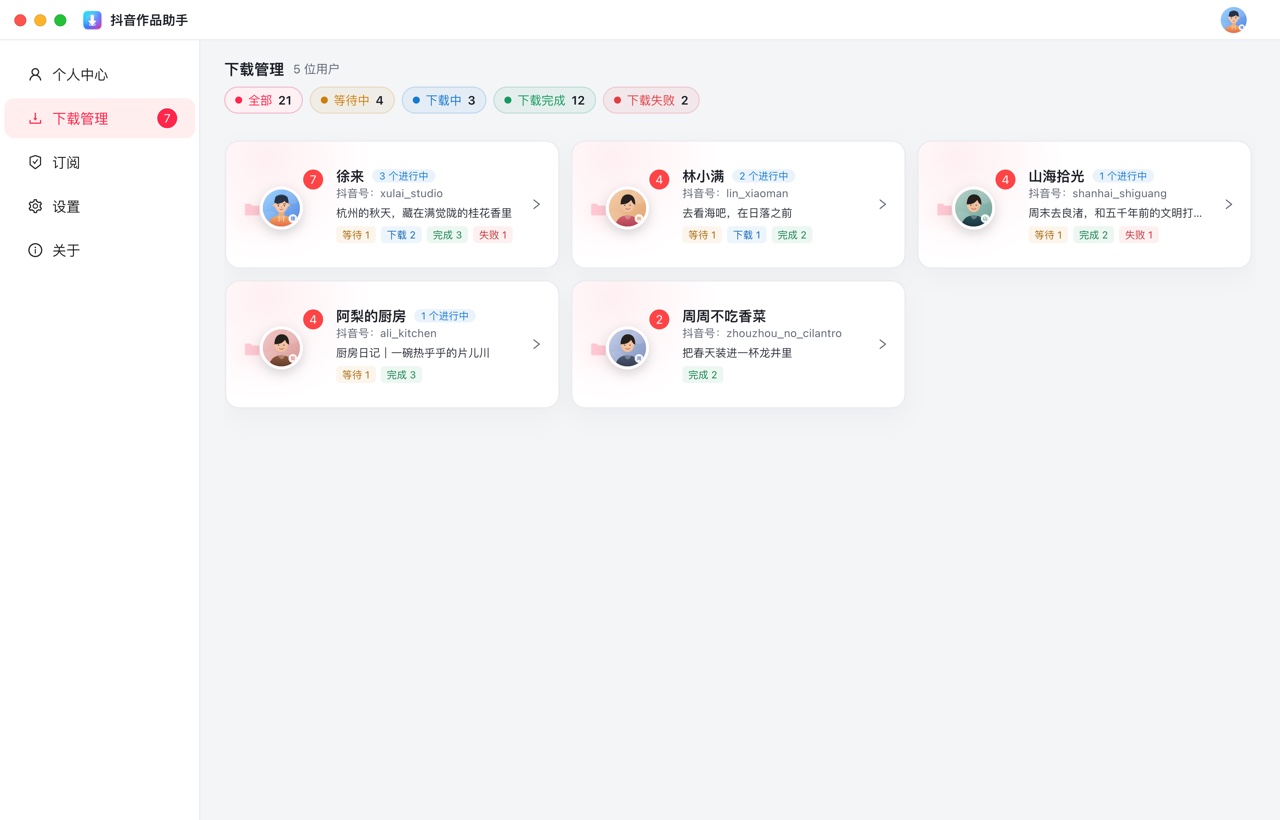
Task: Click the 订阅 shield icon
Action: tap(35, 162)
